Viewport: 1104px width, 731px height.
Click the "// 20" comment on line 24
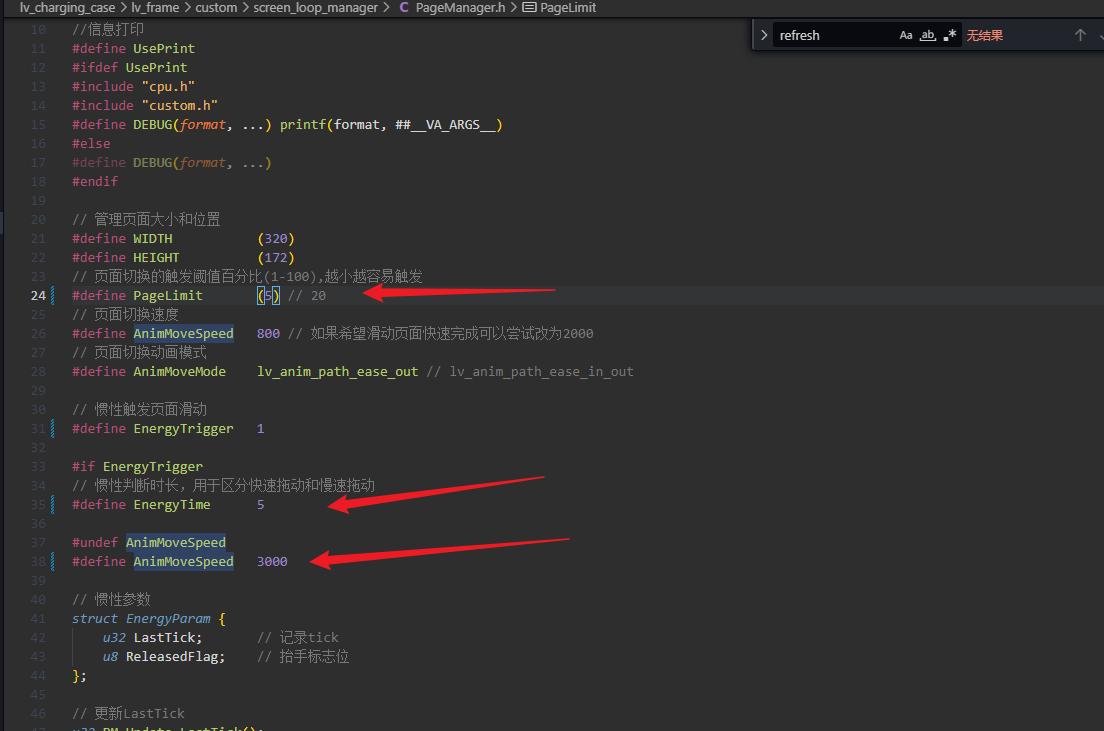(307, 296)
